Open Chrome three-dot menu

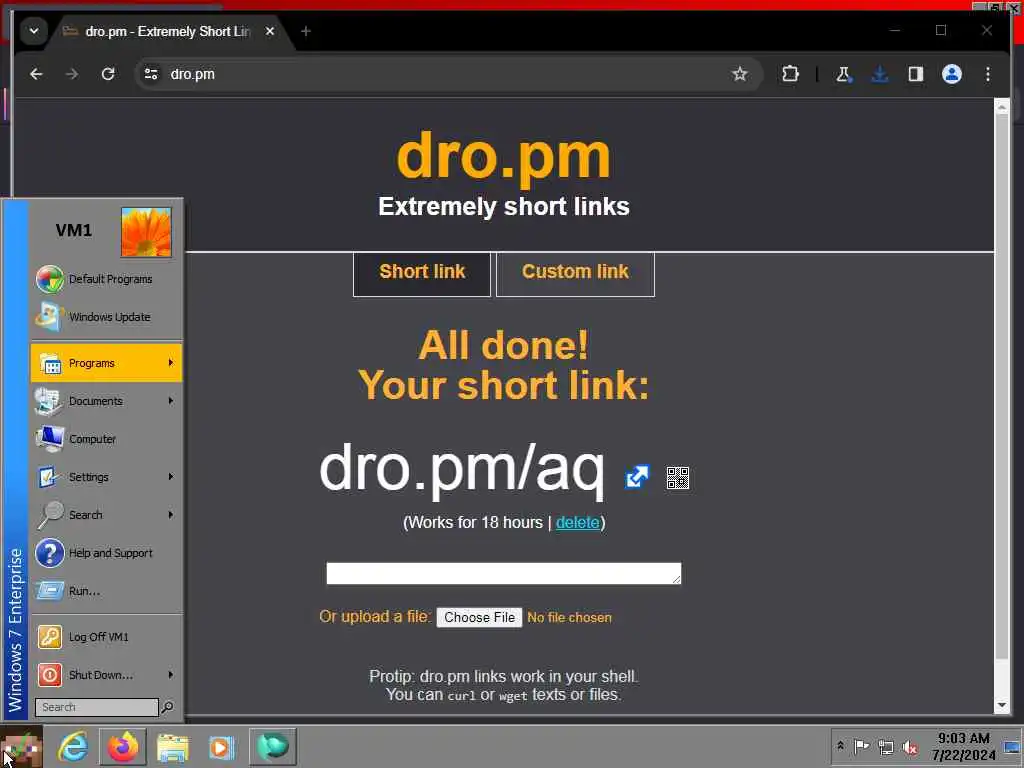click(x=987, y=74)
